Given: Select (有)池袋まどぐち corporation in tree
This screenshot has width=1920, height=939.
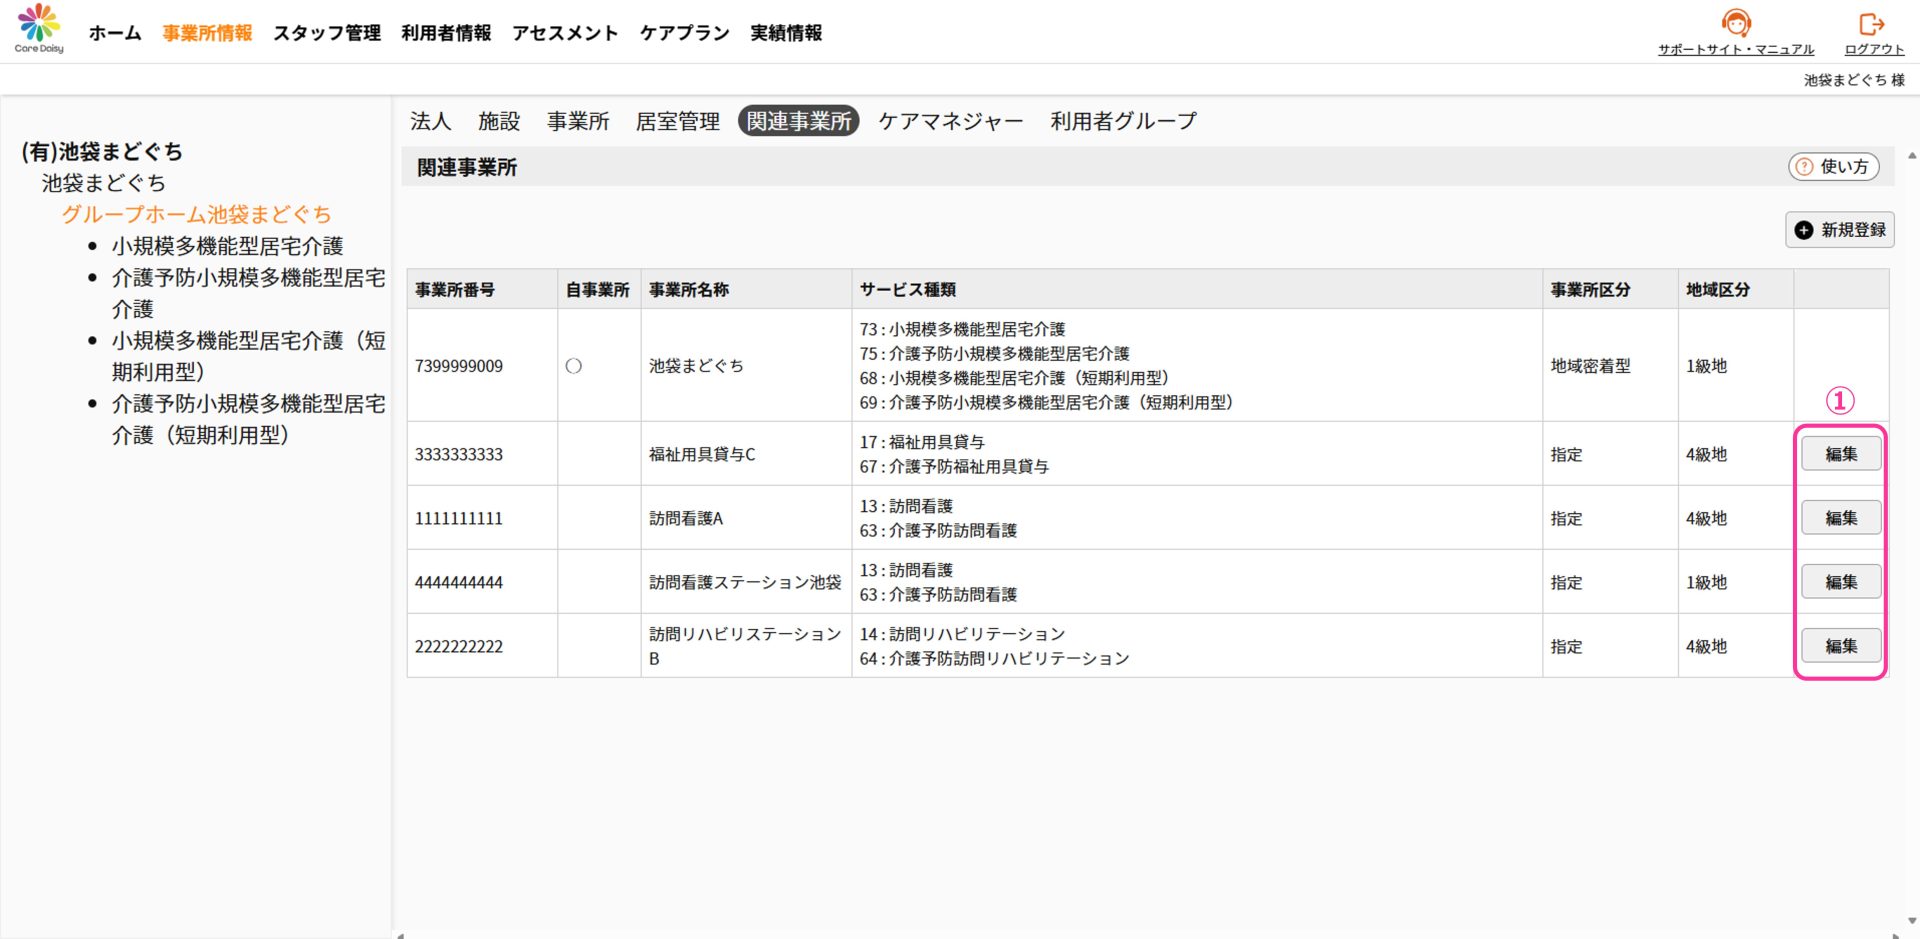Looking at the screenshot, I should coord(102,151).
